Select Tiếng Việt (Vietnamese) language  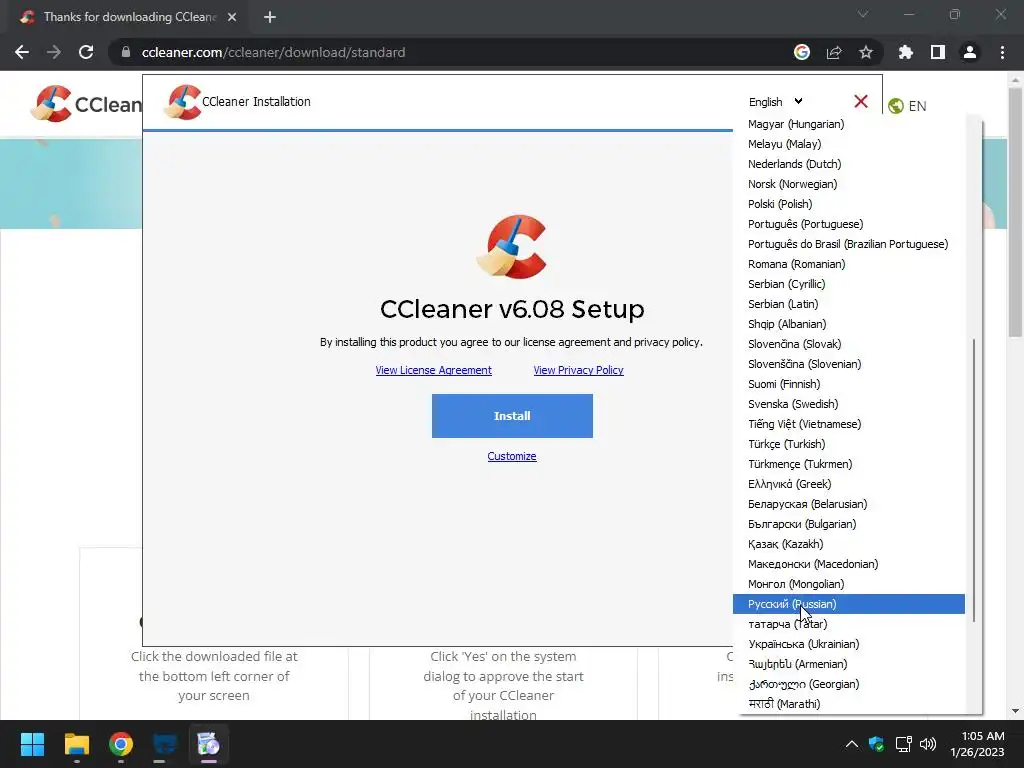click(848, 424)
